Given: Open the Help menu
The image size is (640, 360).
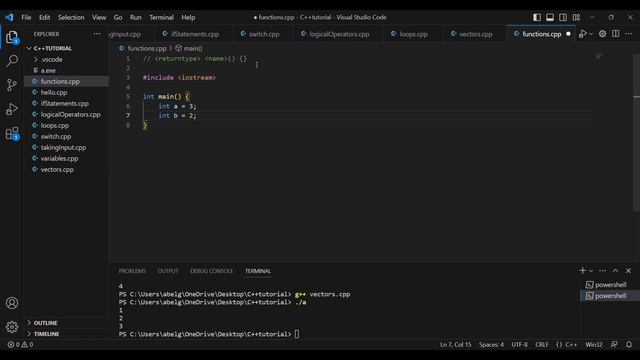Looking at the screenshot, I should (x=188, y=17).
